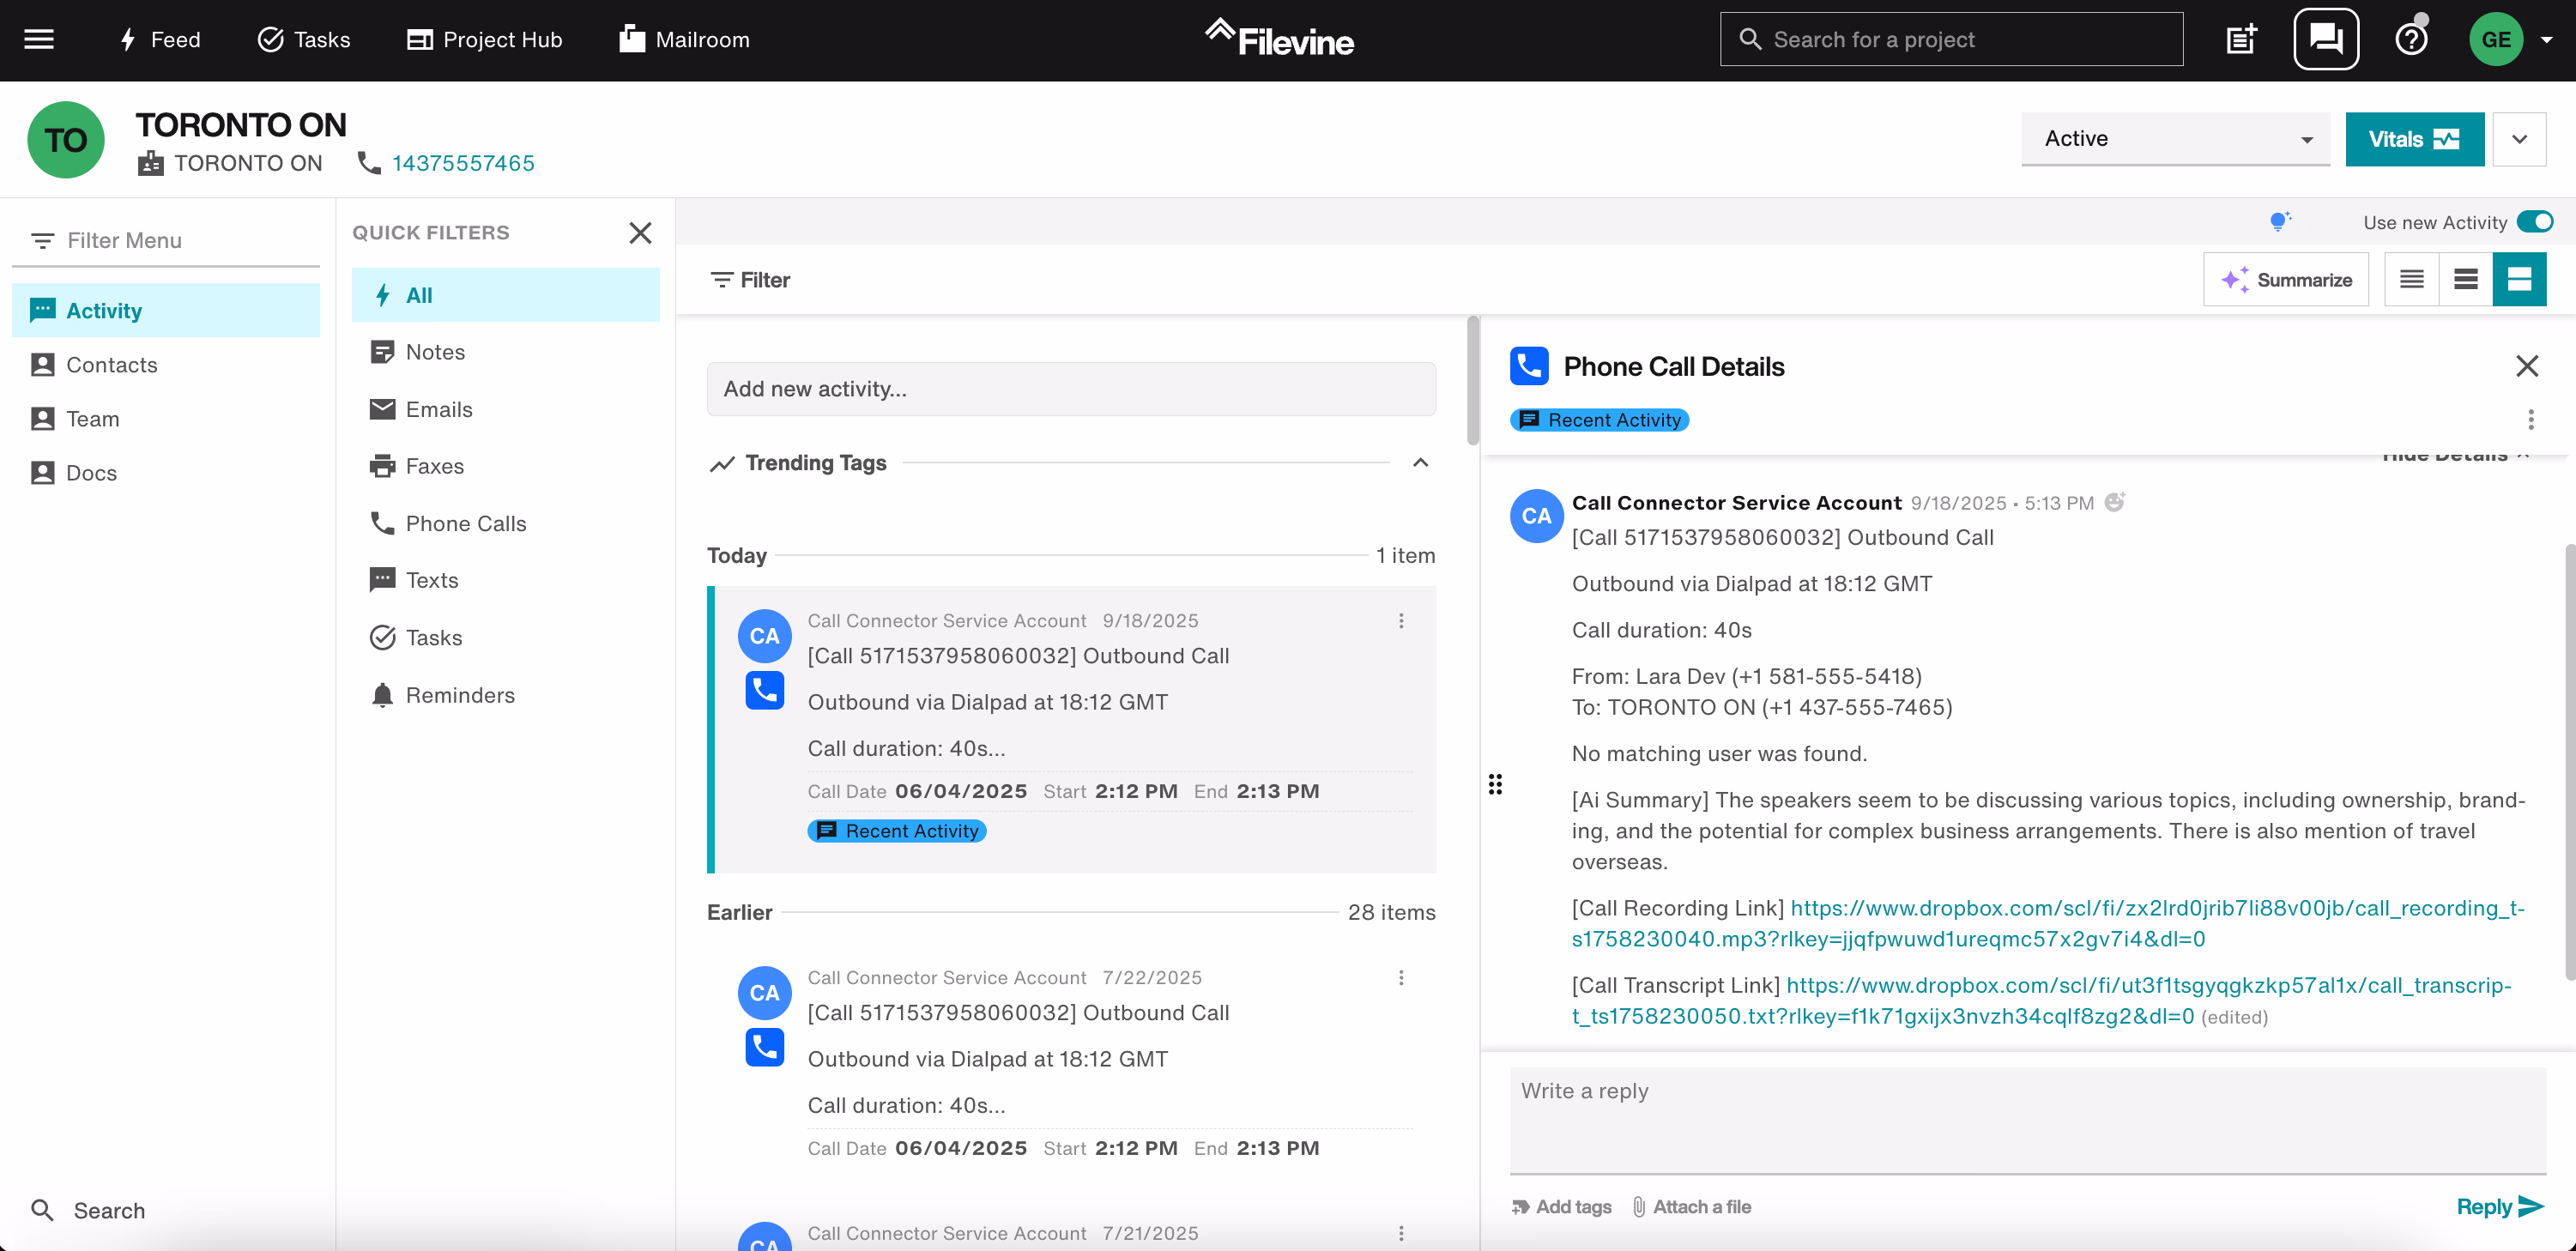Viewport: 2576px width, 1251px height.
Task: Switch to the compact list view layout
Action: click(x=2412, y=279)
